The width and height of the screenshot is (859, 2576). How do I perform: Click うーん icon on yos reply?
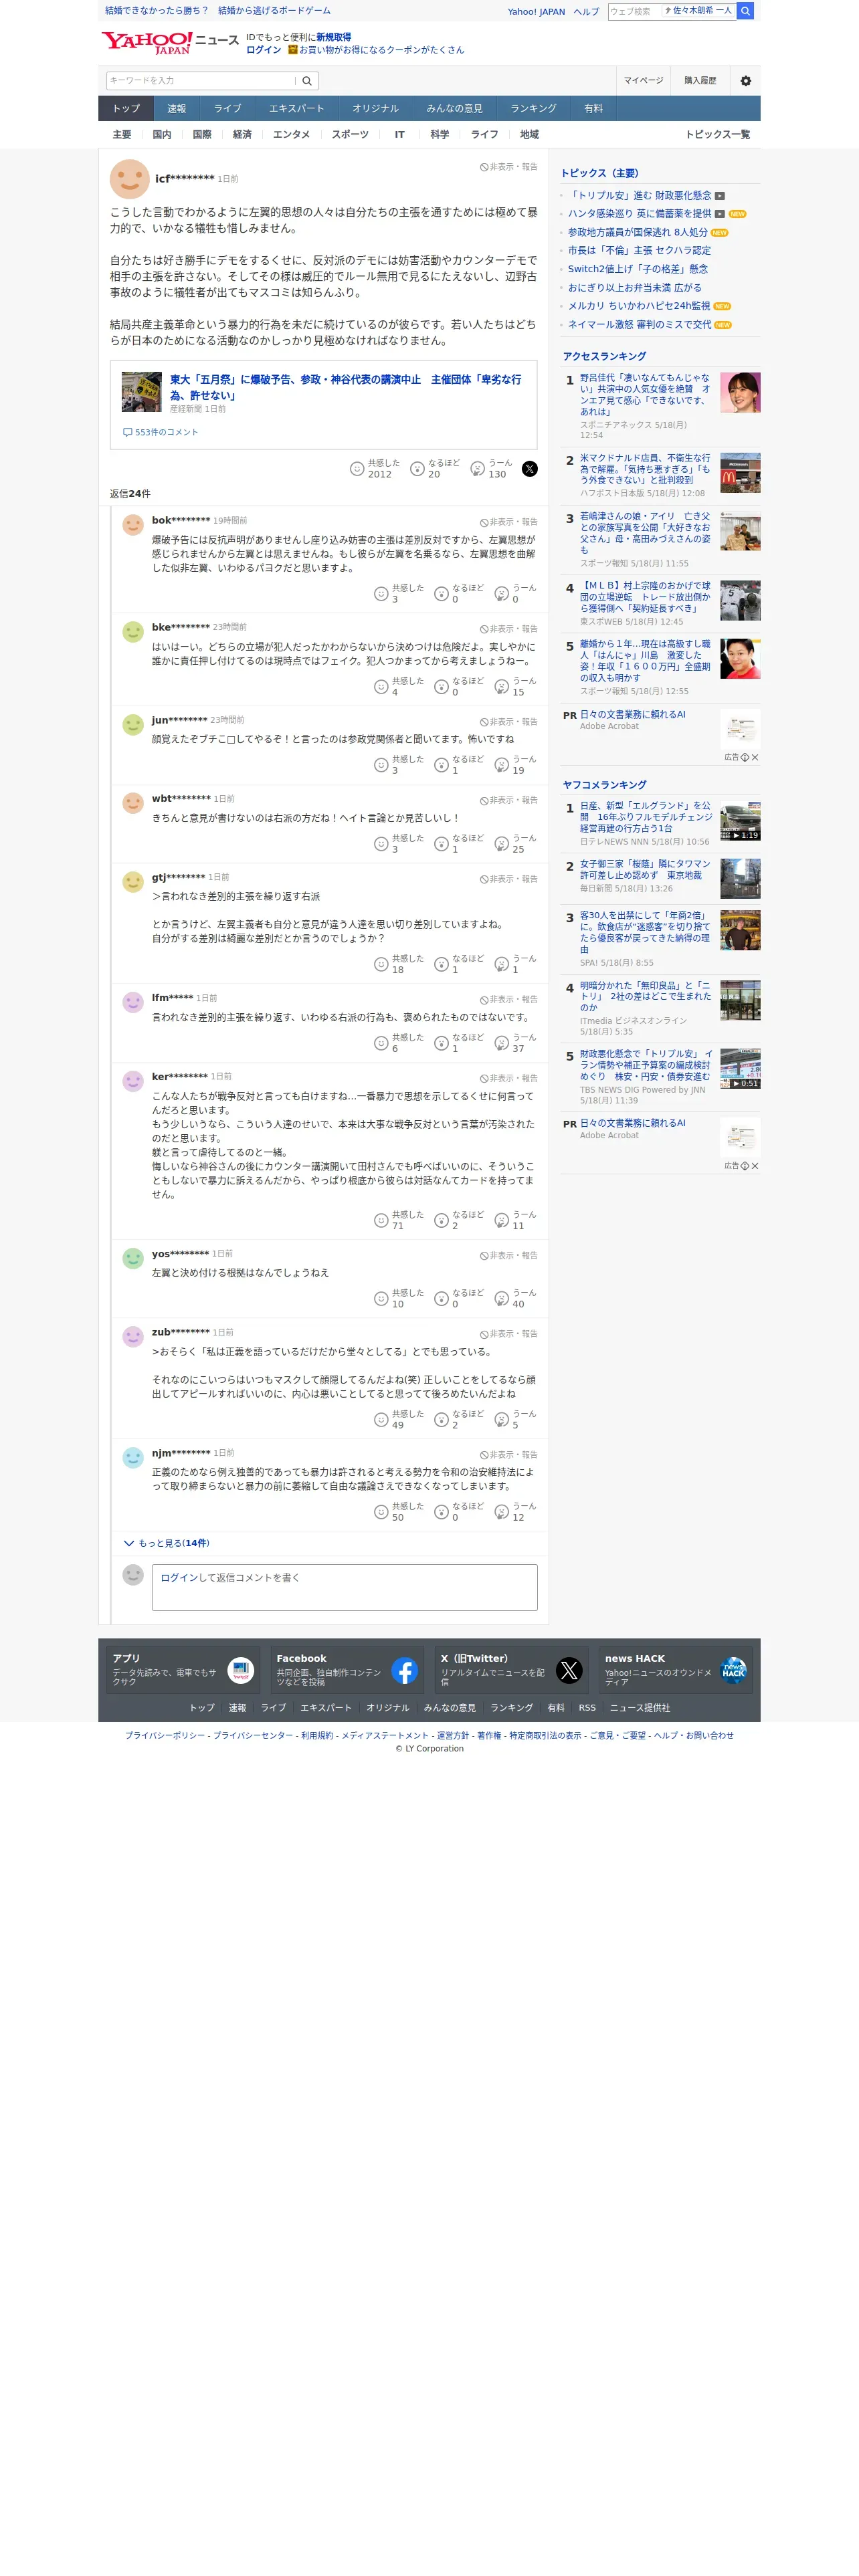click(x=502, y=1299)
